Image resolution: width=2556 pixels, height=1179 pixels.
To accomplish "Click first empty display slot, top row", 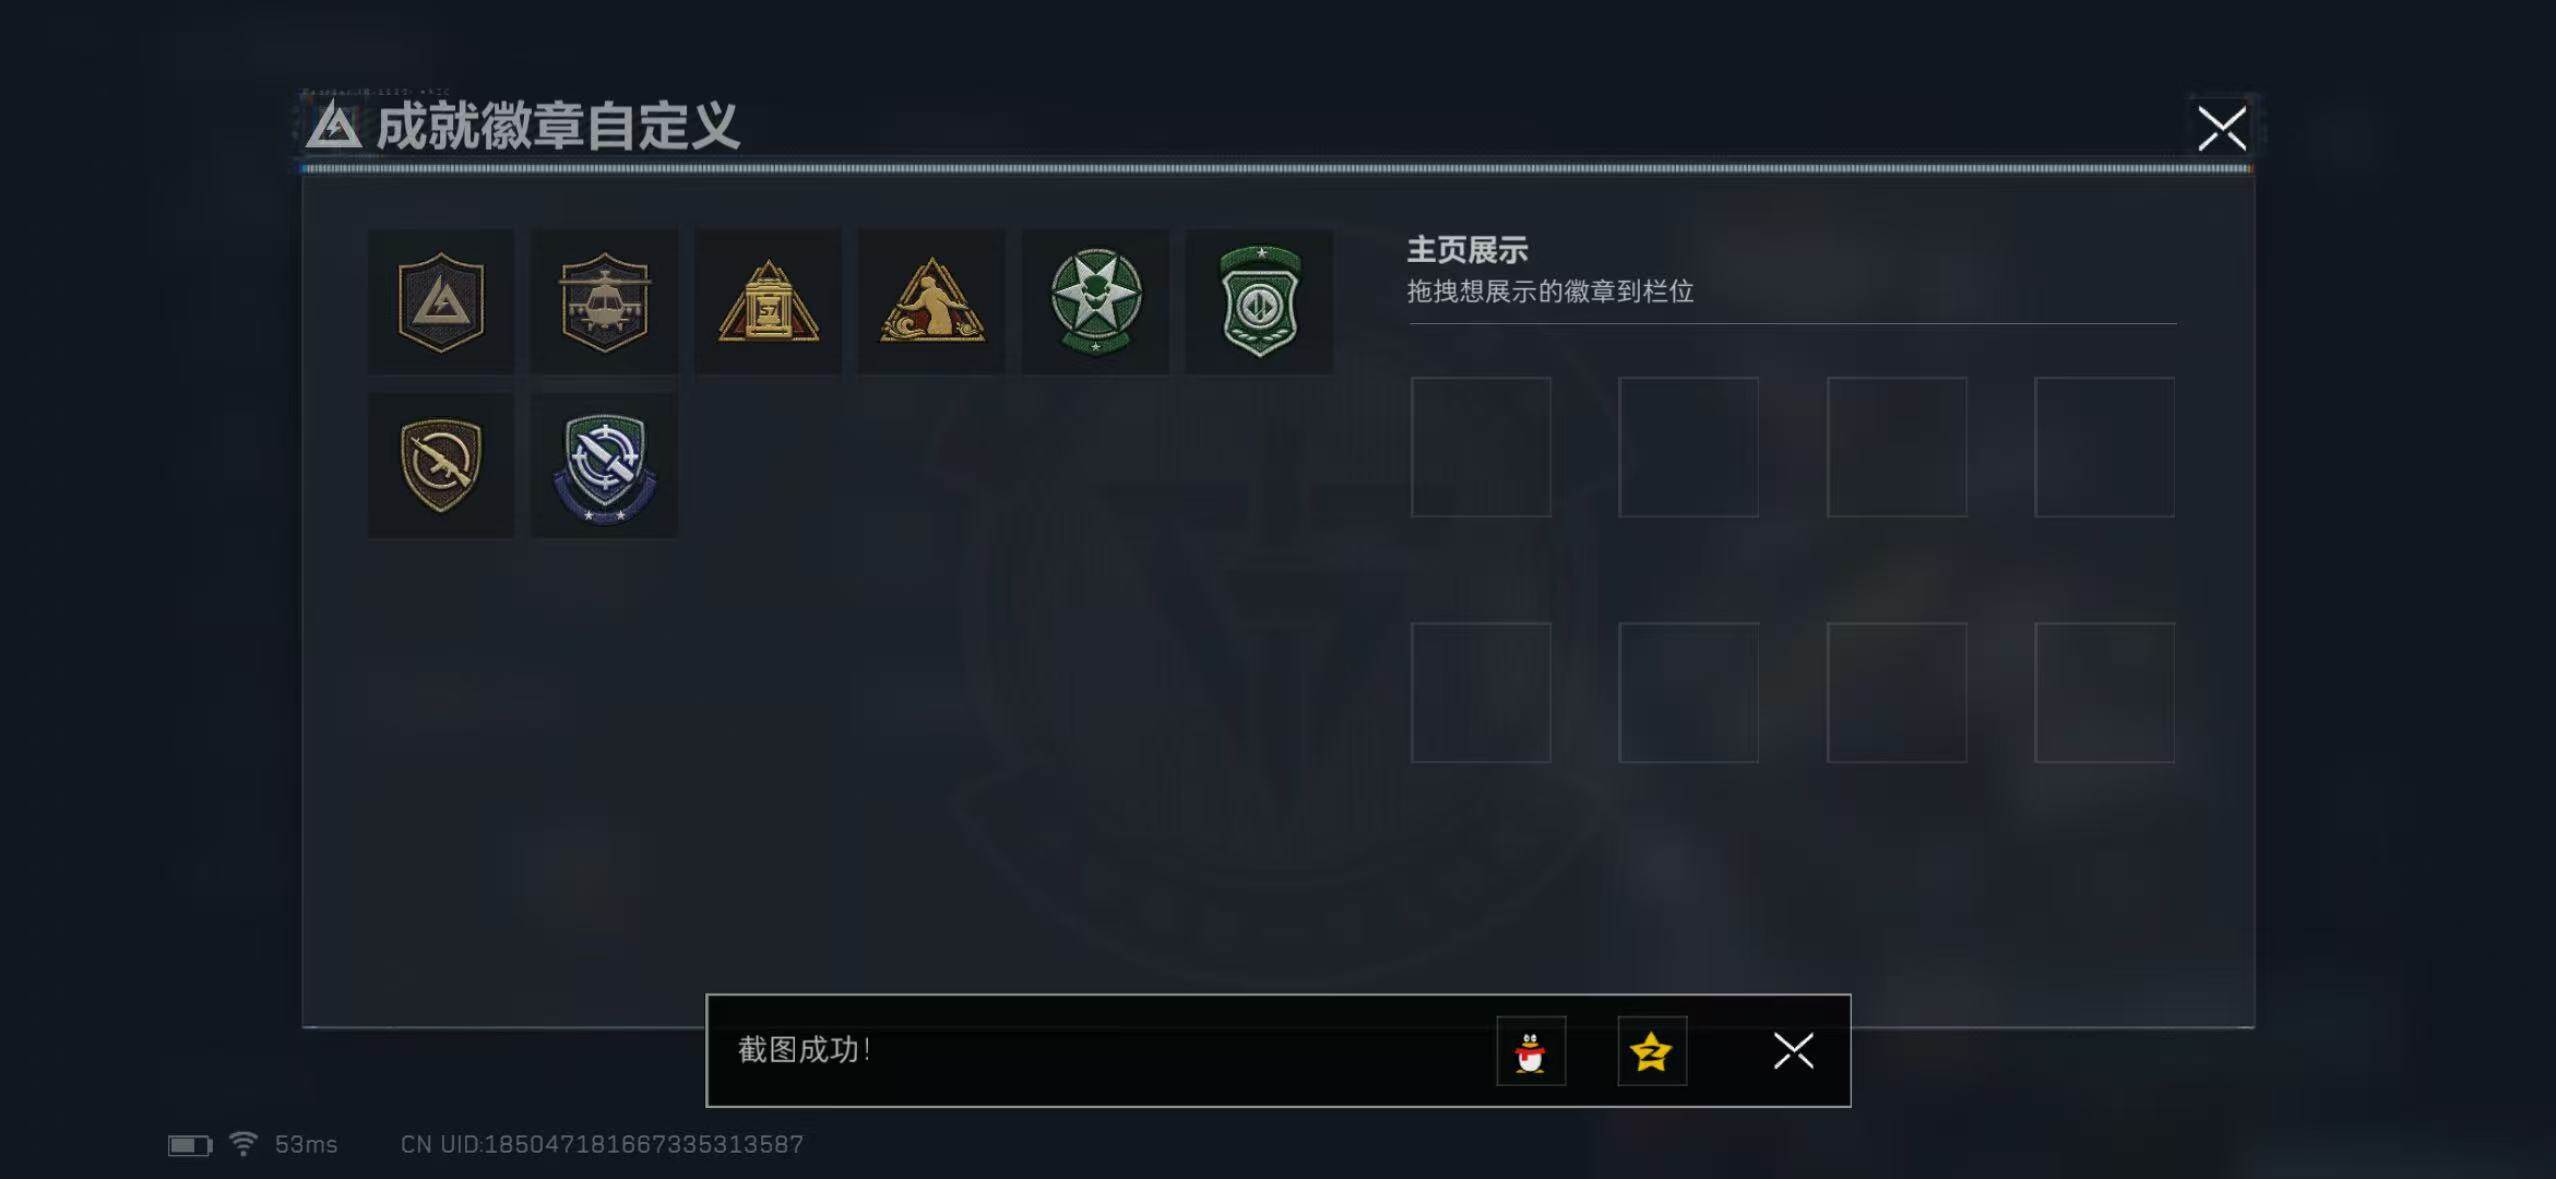I will [1481, 447].
